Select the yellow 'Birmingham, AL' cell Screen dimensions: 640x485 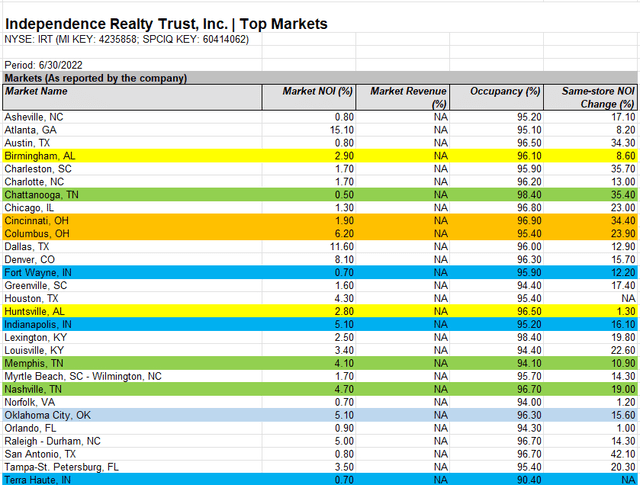[132, 156]
